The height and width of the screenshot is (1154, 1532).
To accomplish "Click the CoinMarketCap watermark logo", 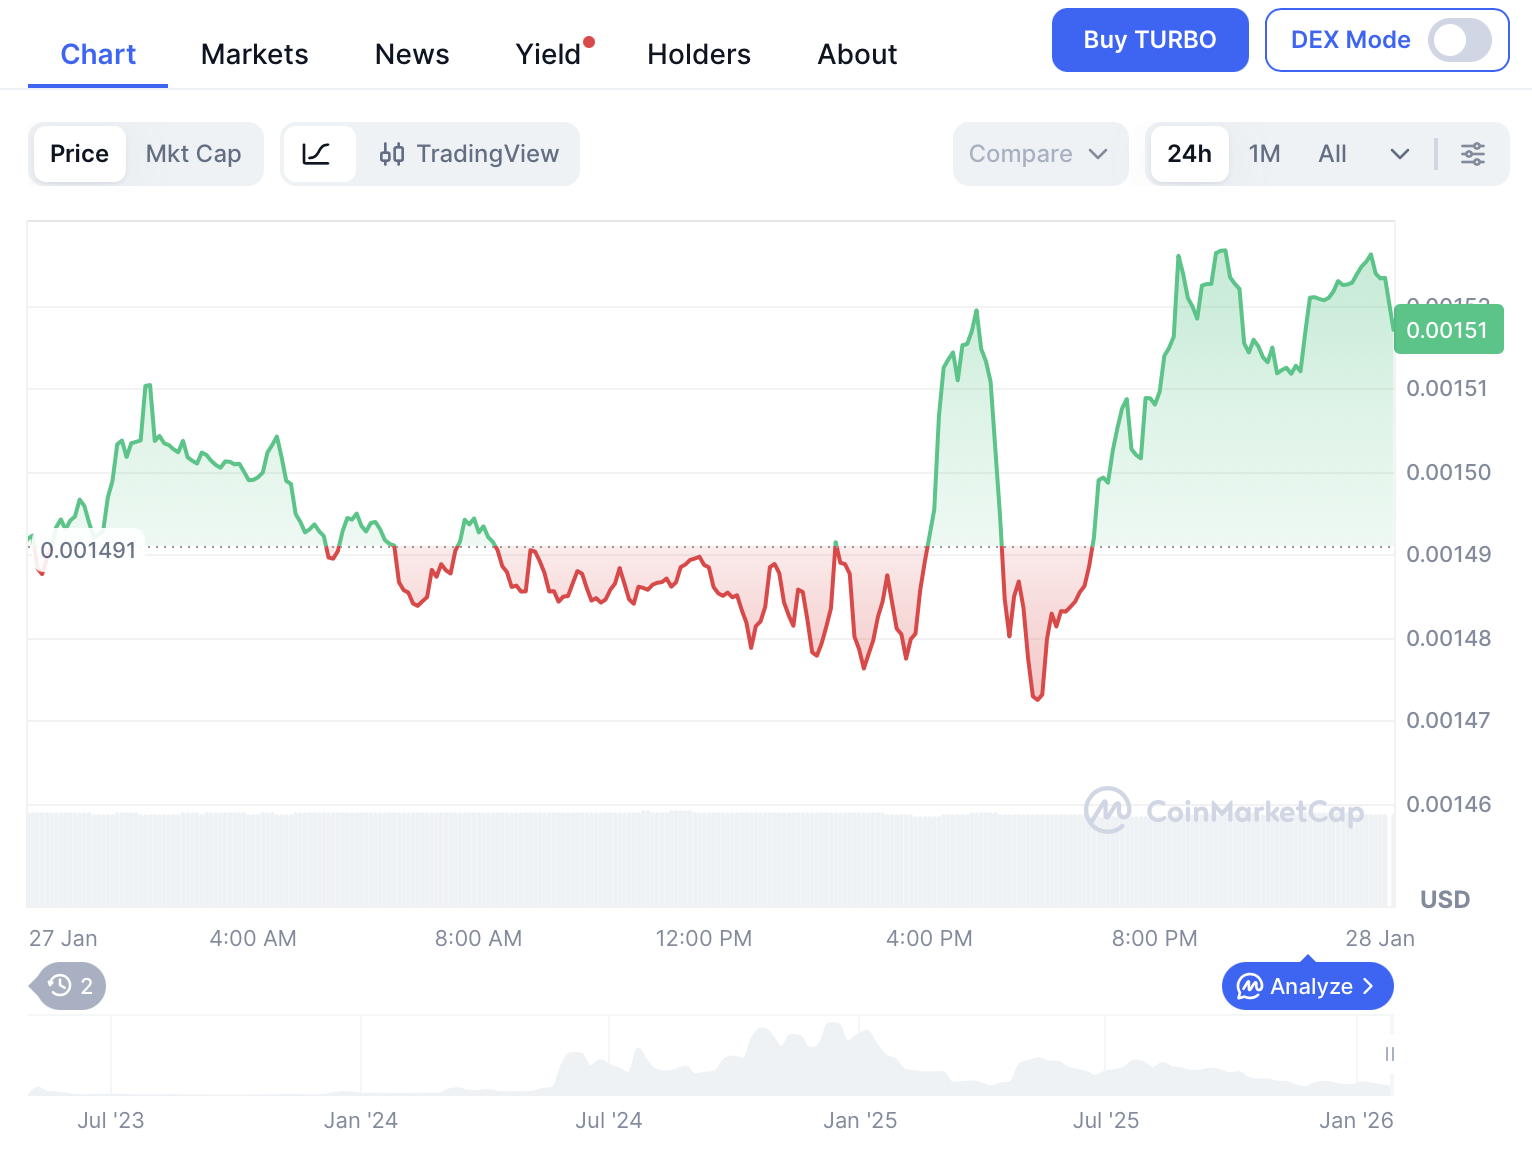I will [1107, 810].
